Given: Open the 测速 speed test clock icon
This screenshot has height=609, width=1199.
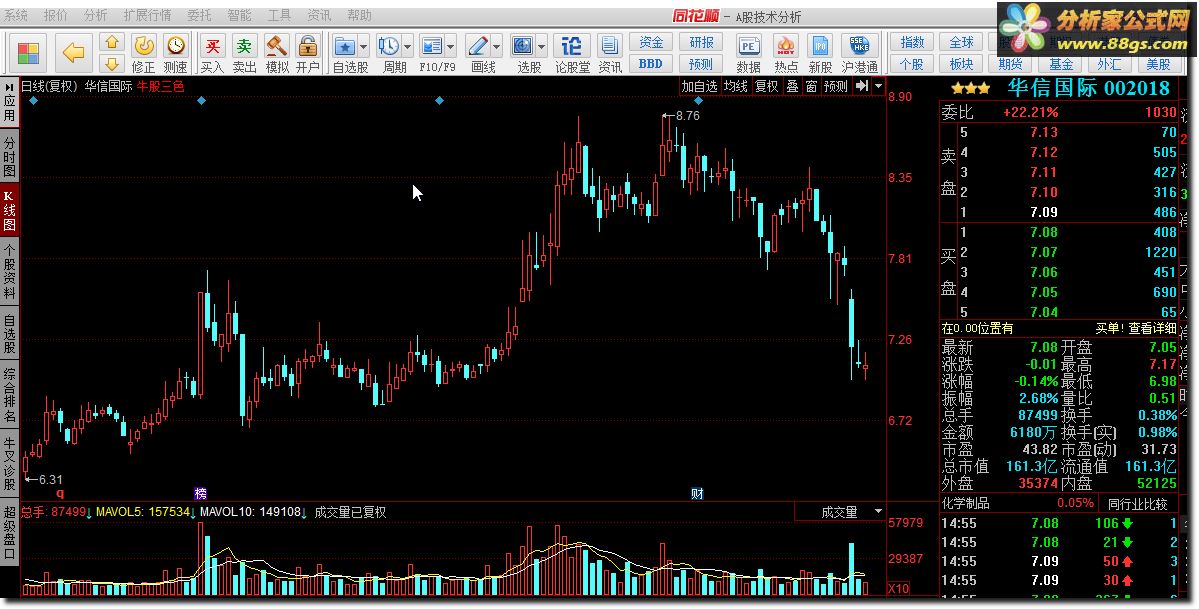Looking at the screenshot, I should coord(176,54).
